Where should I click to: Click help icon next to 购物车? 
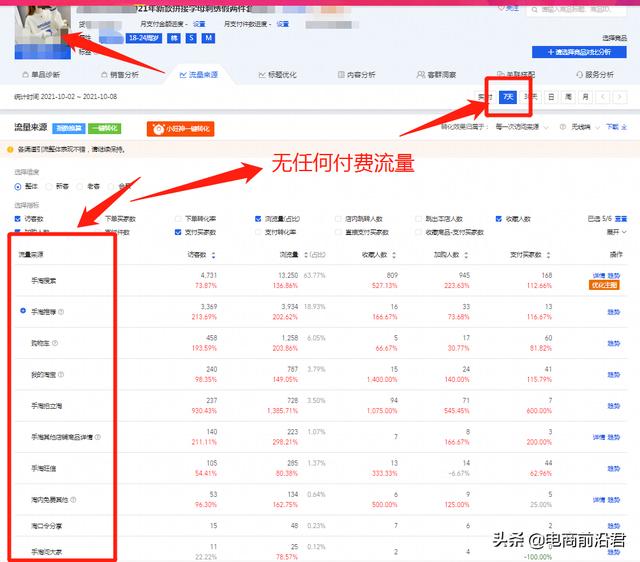coord(55,343)
